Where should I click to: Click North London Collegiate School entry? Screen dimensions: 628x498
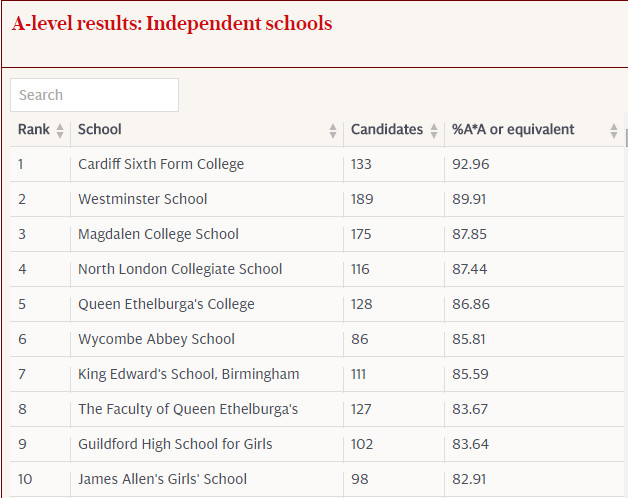pos(180,269)
